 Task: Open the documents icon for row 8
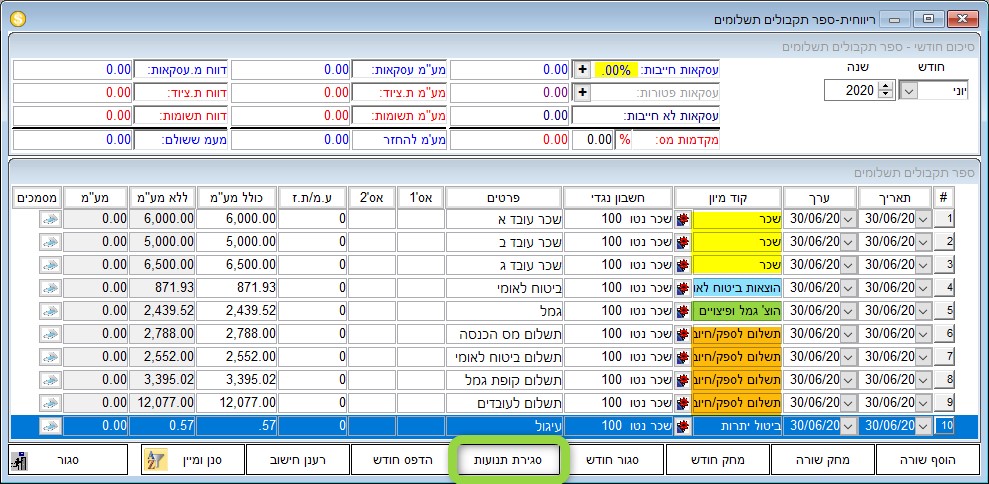click(x=50, y=380)
